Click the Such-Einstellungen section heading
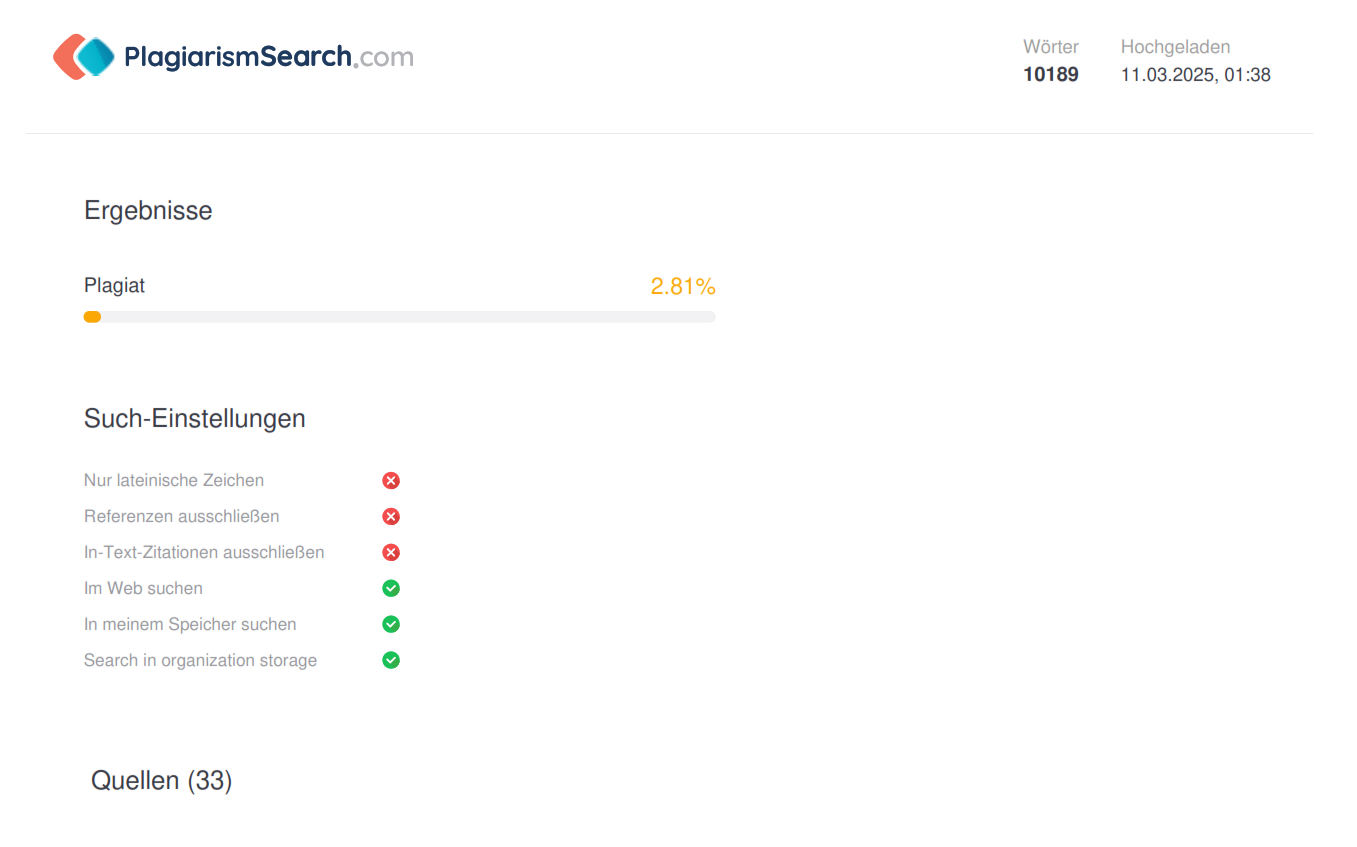1357x847 pixels. click(194, 419)
